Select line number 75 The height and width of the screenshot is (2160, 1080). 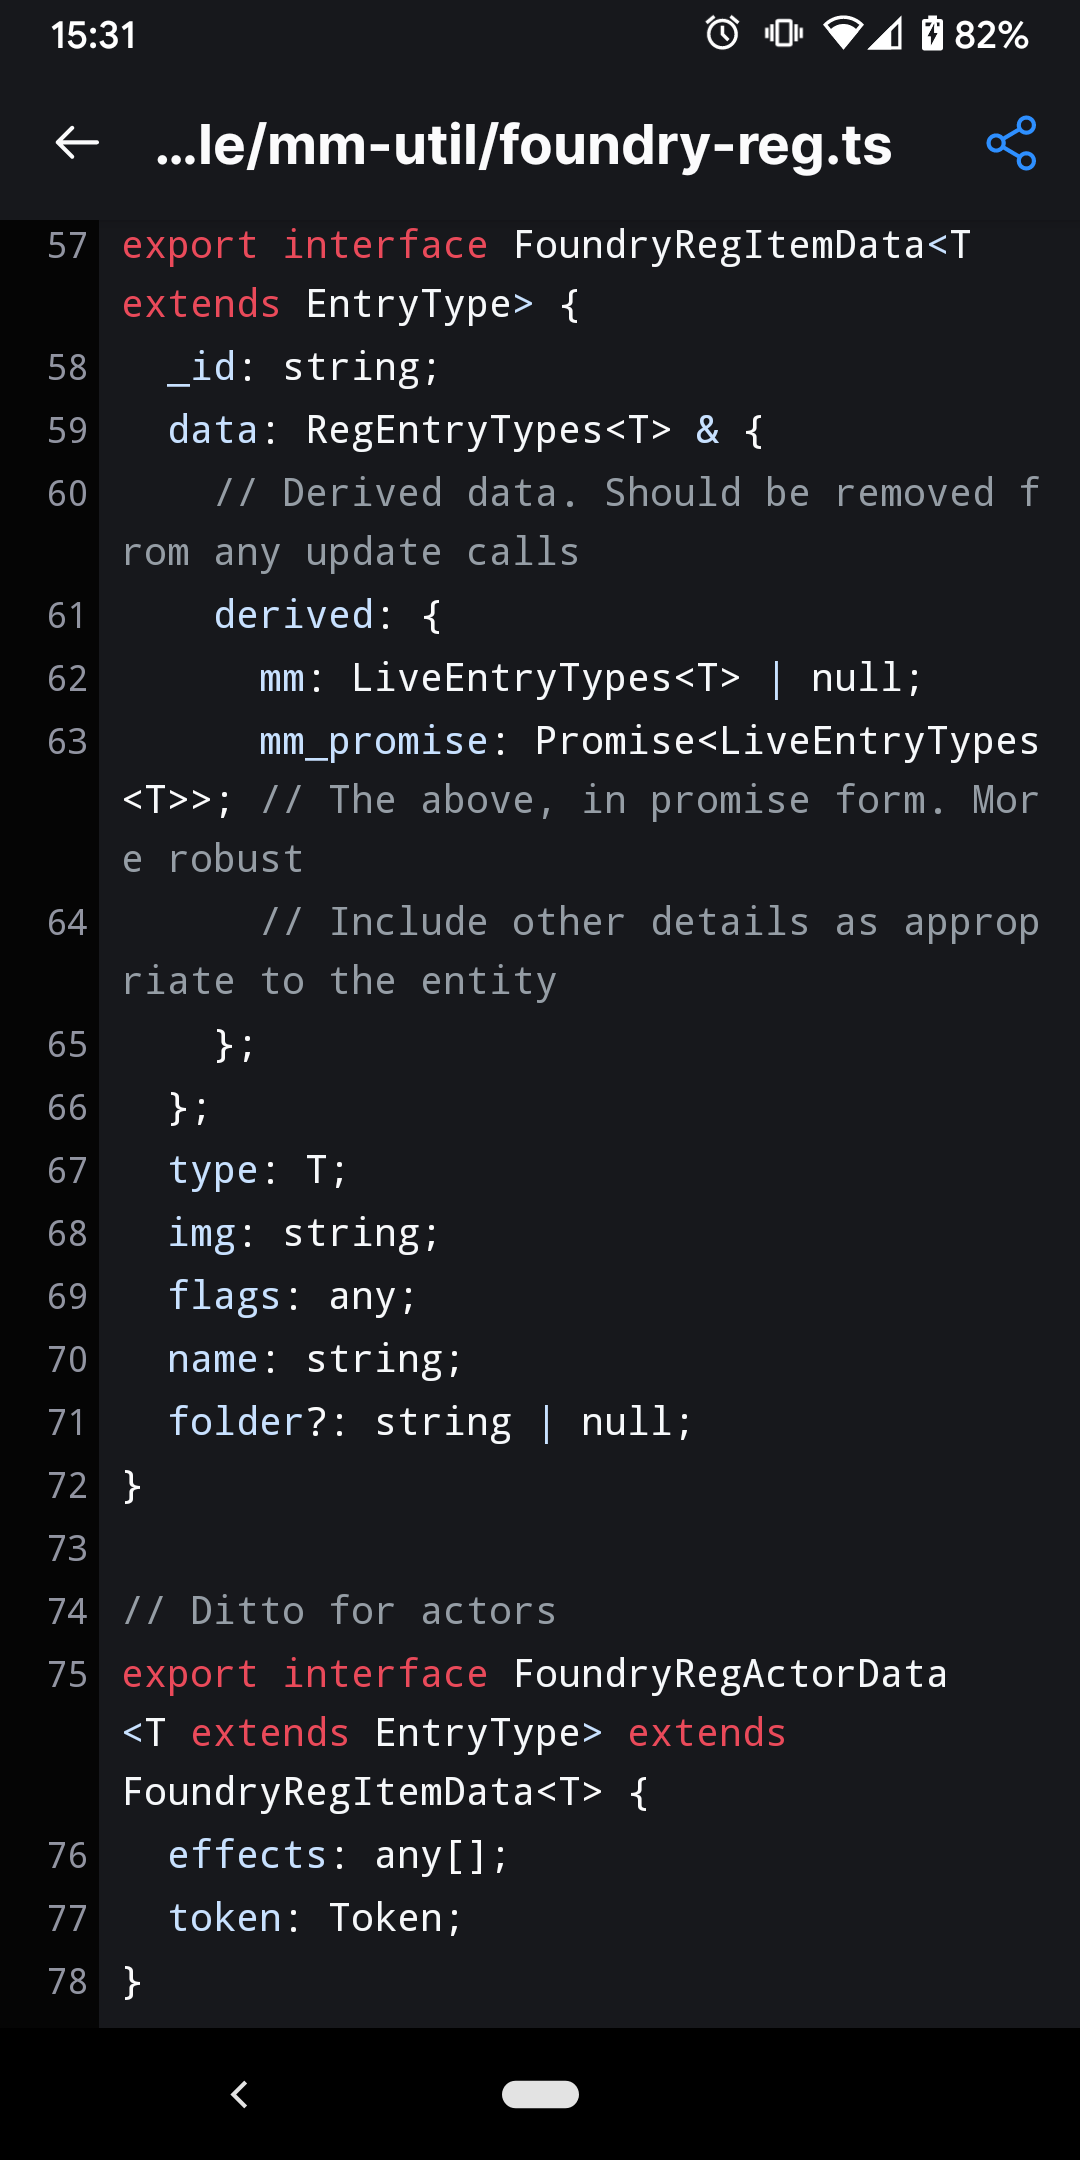coord(67,1675)
